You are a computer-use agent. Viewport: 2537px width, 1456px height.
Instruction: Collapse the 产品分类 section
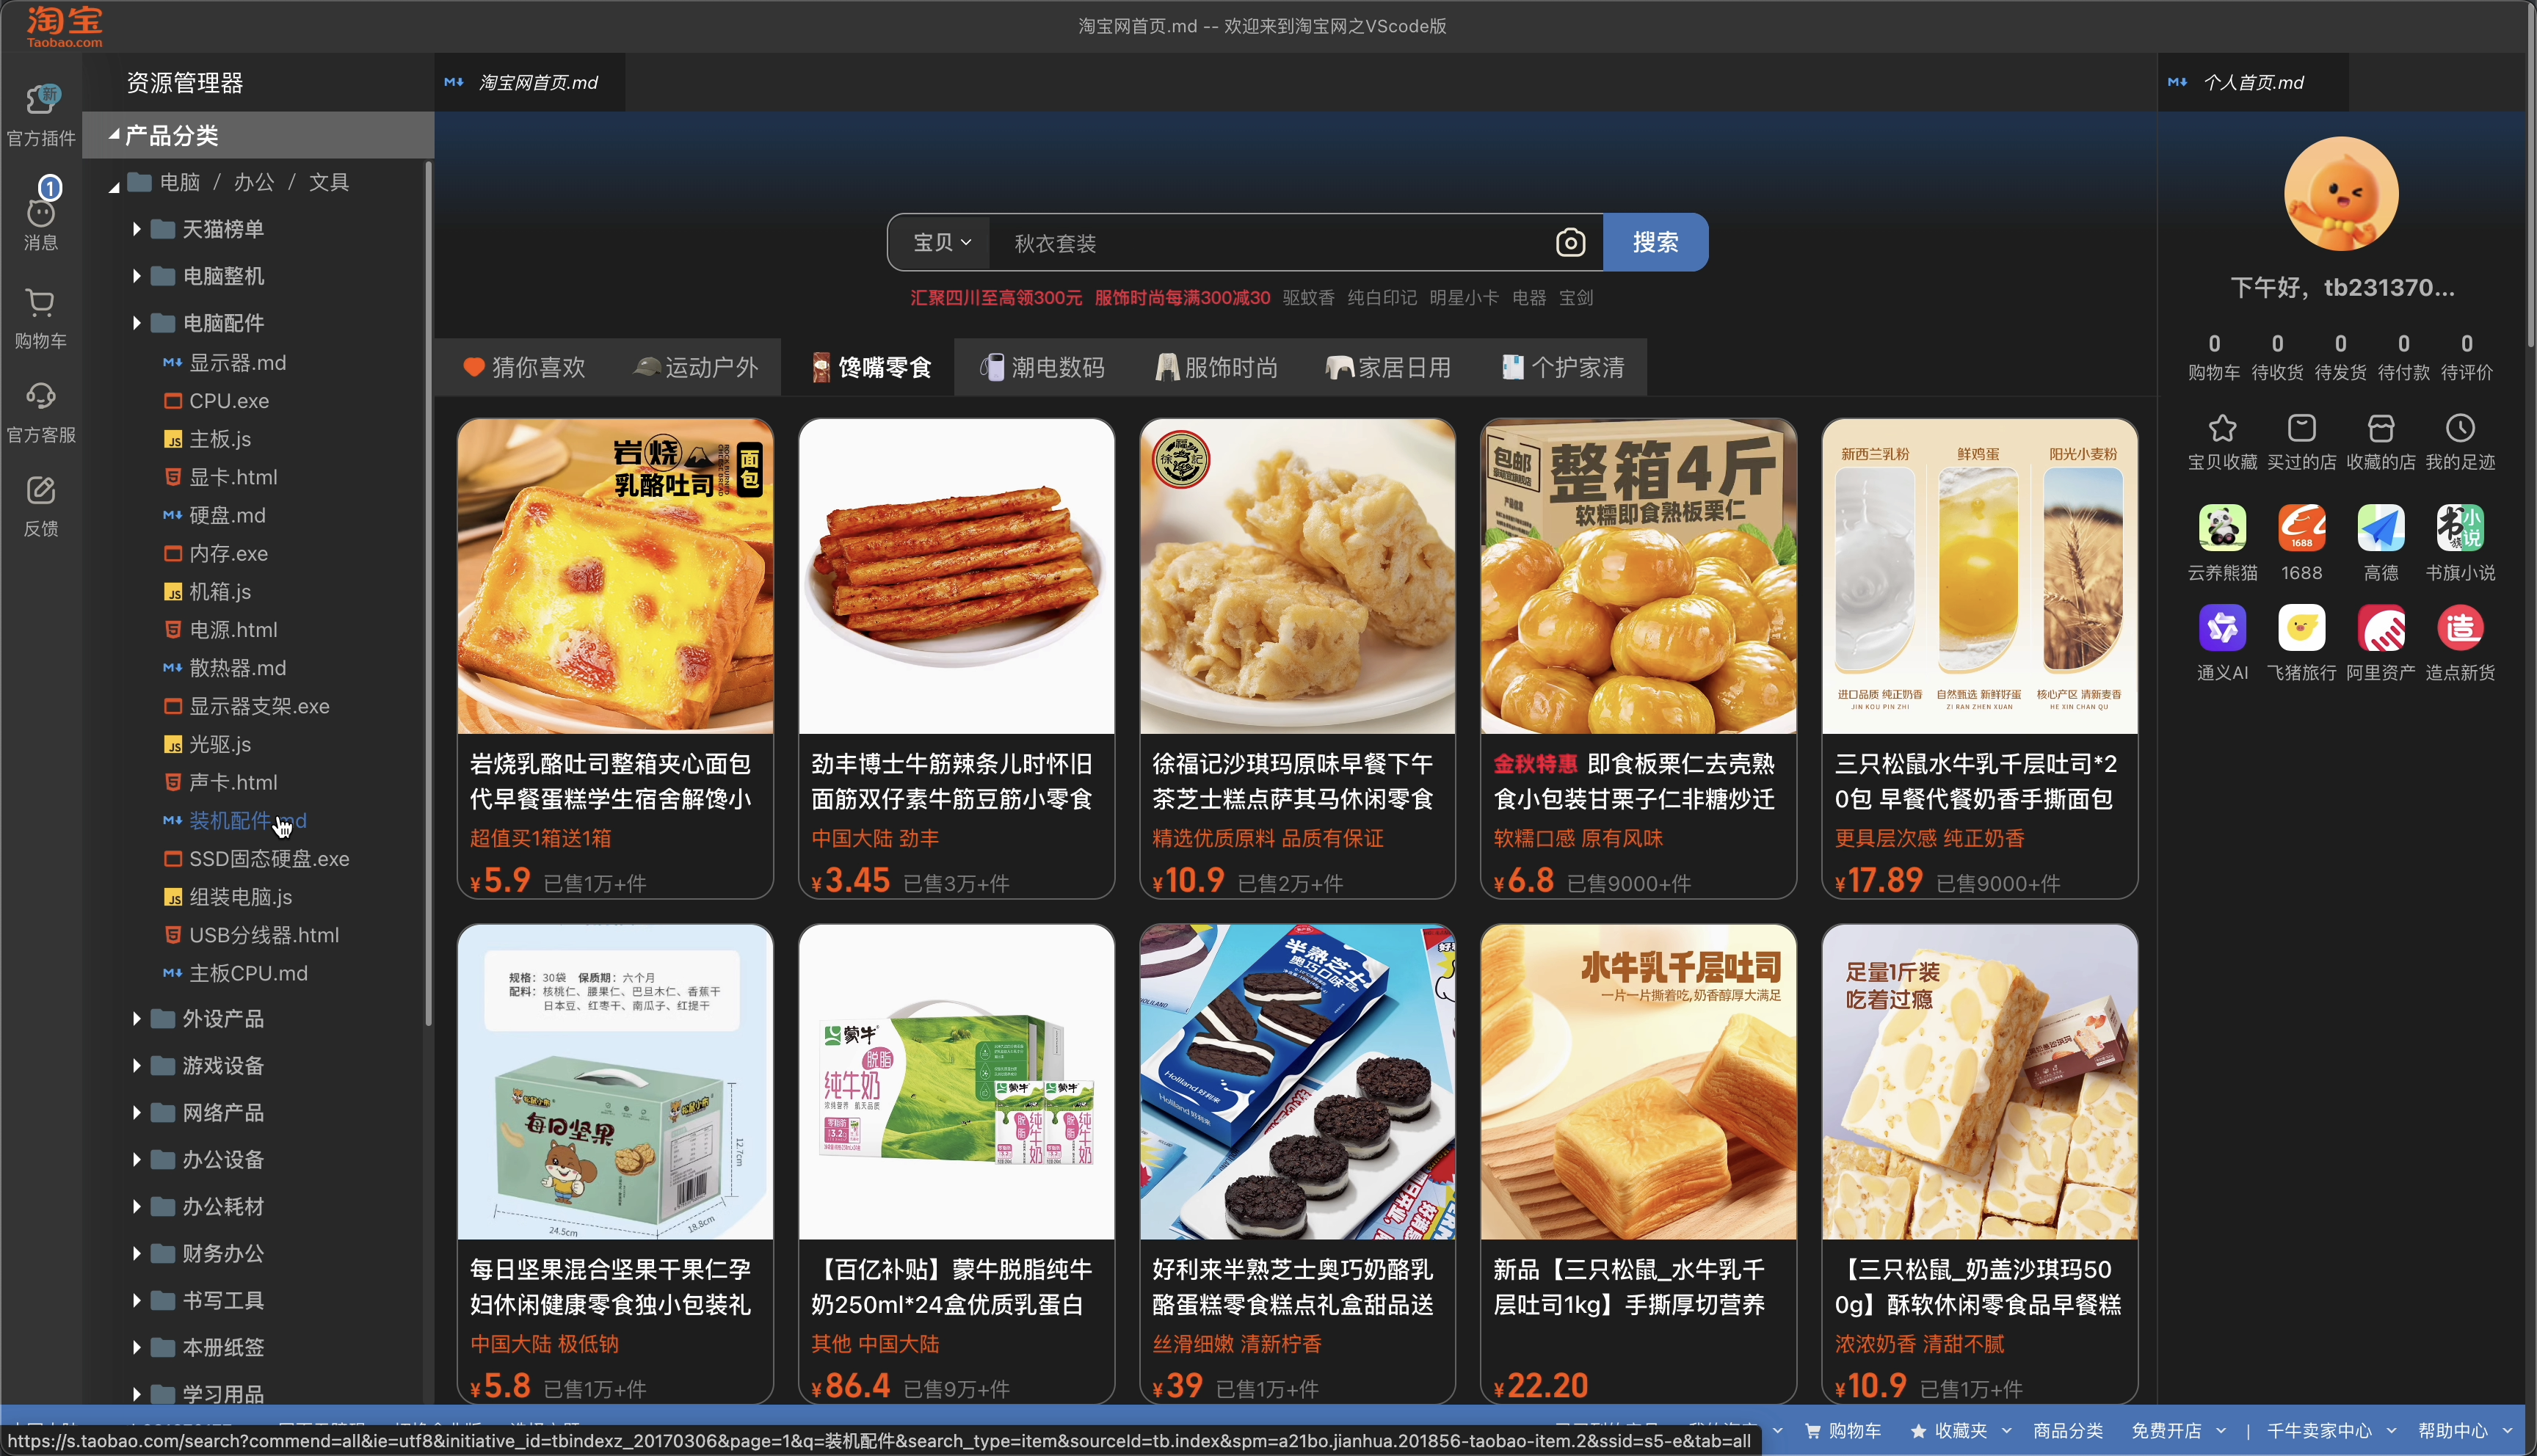click(x=114, y=134)
